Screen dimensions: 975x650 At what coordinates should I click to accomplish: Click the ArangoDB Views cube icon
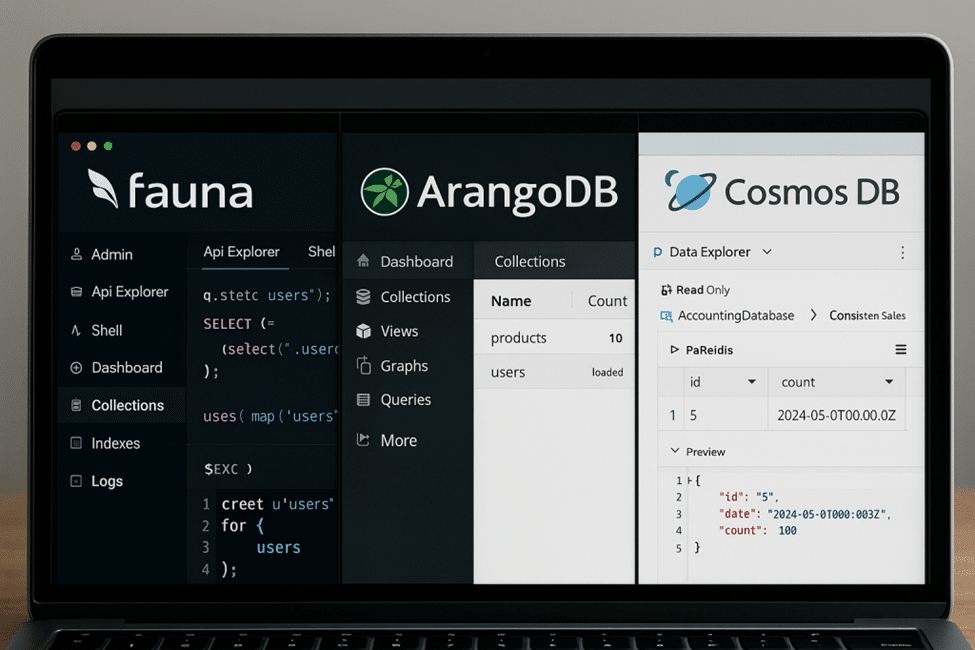tap(364, 331)
